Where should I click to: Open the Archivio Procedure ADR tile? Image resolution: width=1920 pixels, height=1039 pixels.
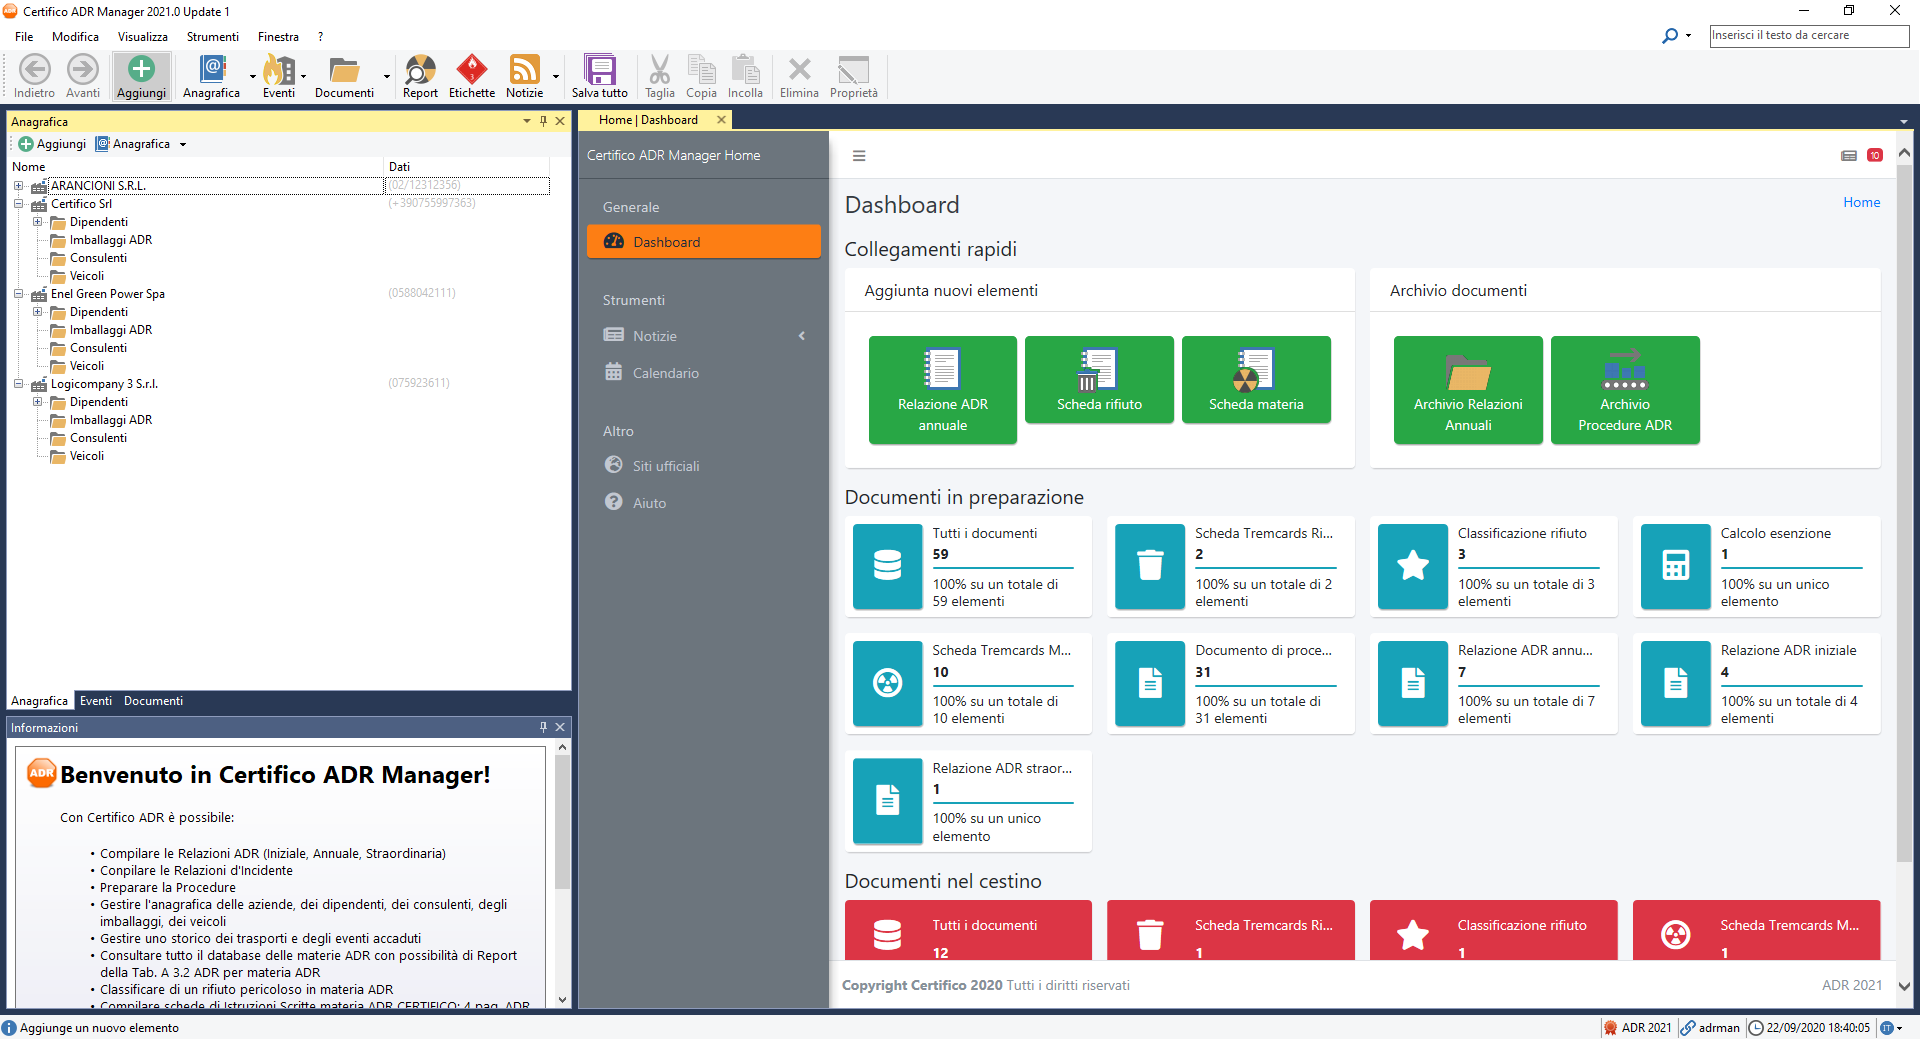click(x=1624, y=389)
